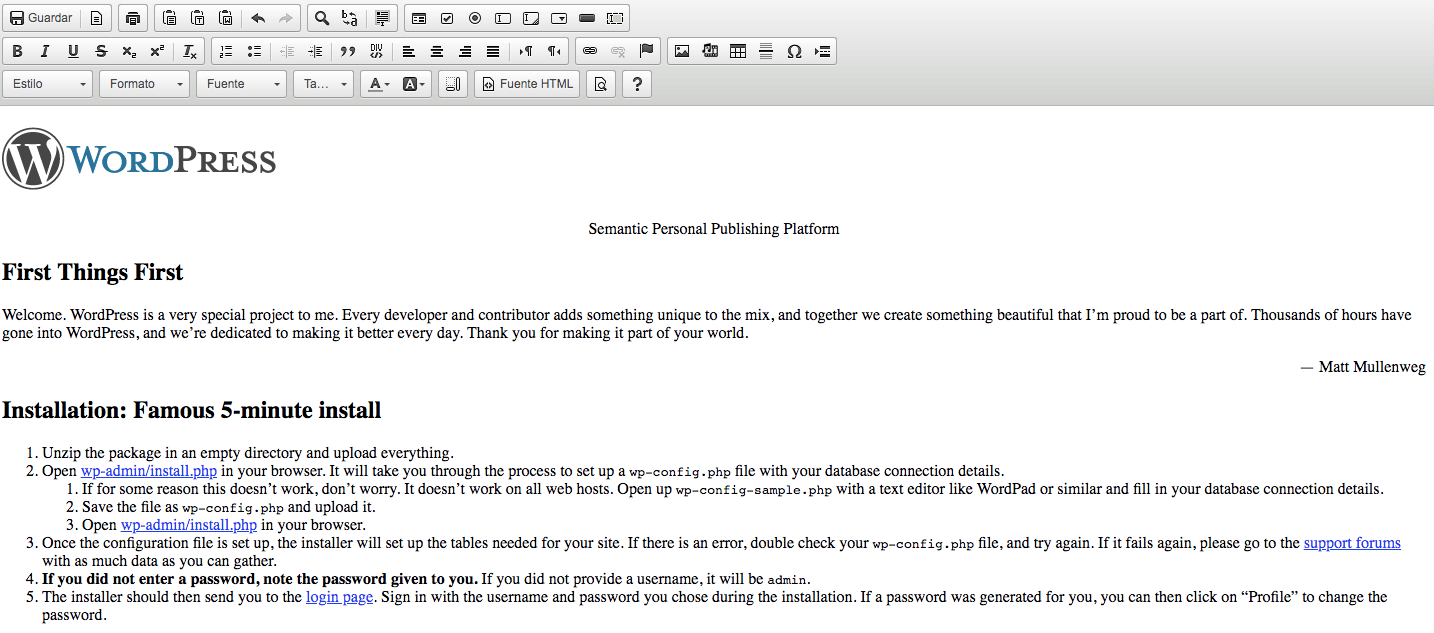Justify the text
The width and height of the screenshot is (1434, 633).
pos(493,51)
